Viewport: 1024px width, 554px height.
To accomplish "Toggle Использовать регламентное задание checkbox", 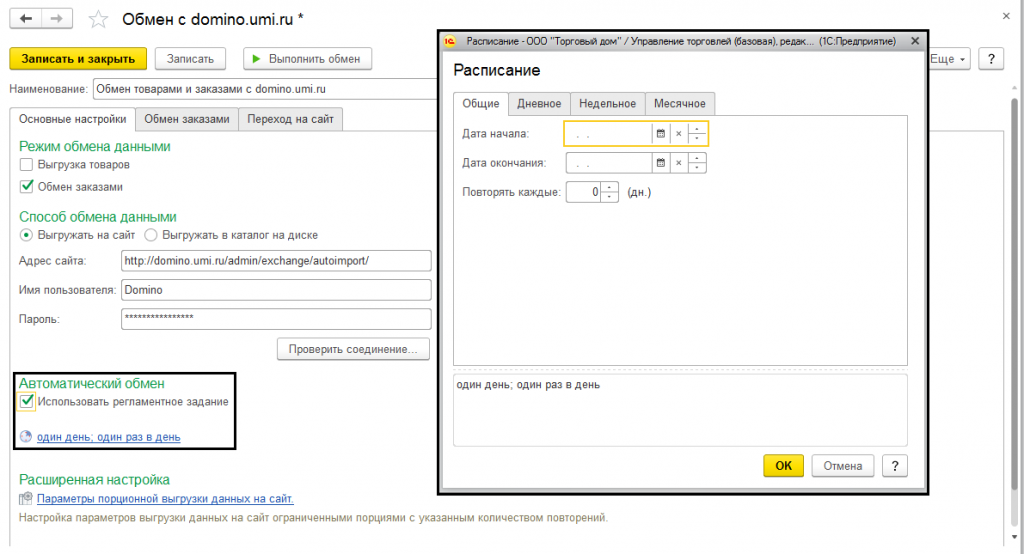I will (x=26, y=402).
